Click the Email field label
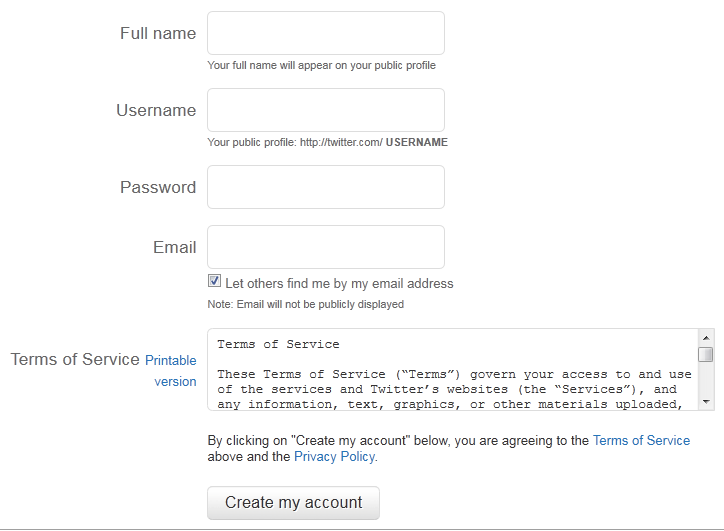The width and height of the screenshot is (724, 531). pyautogui.click(x=174, y=247)
